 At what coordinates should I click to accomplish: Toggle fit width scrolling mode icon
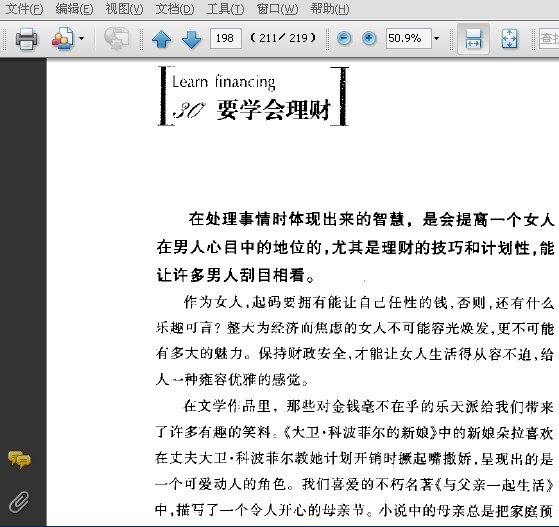pyautogui.click(x=473, y=39)
